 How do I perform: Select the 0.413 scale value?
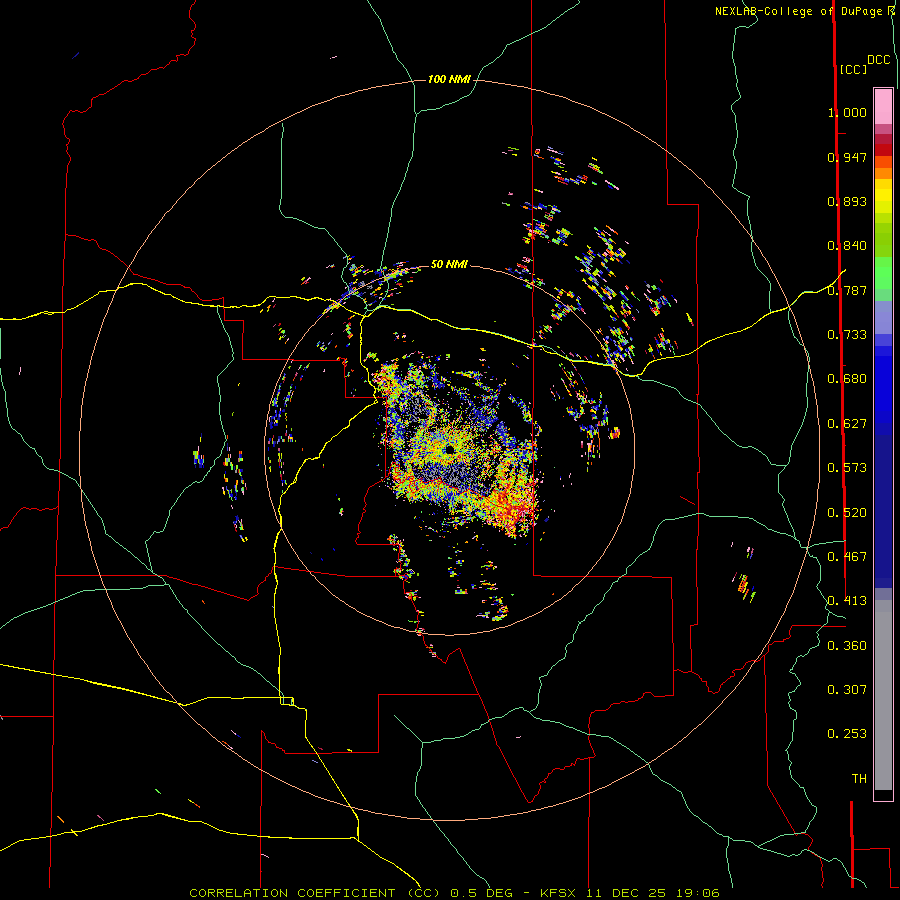coord(847,601)
